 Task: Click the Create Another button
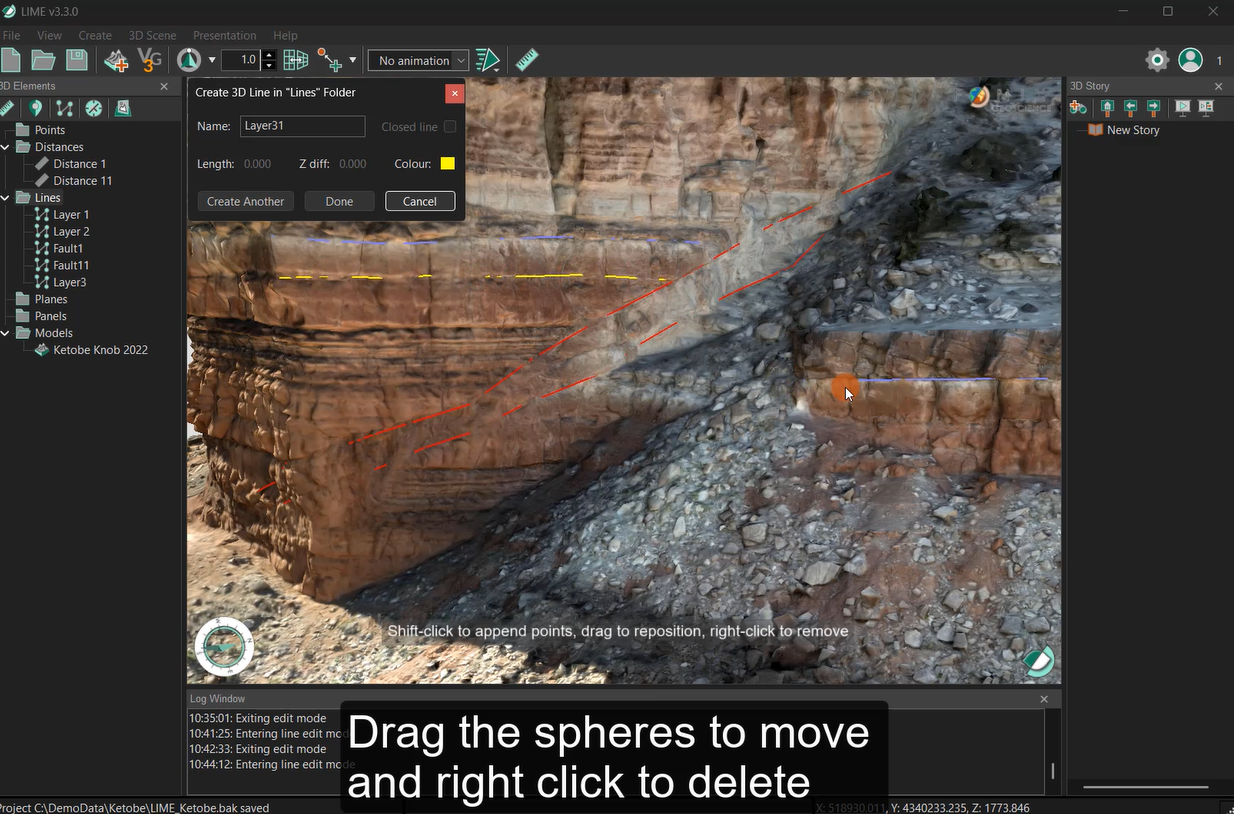(245, 201)
